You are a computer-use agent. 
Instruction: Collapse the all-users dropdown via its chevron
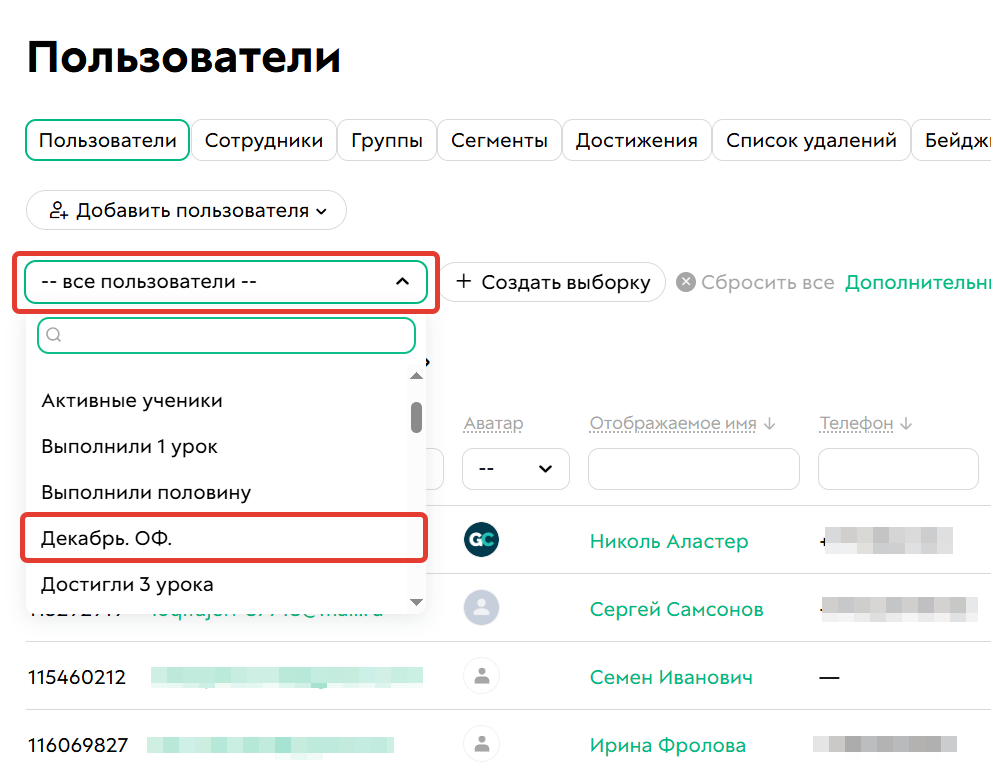coord(402,282)
